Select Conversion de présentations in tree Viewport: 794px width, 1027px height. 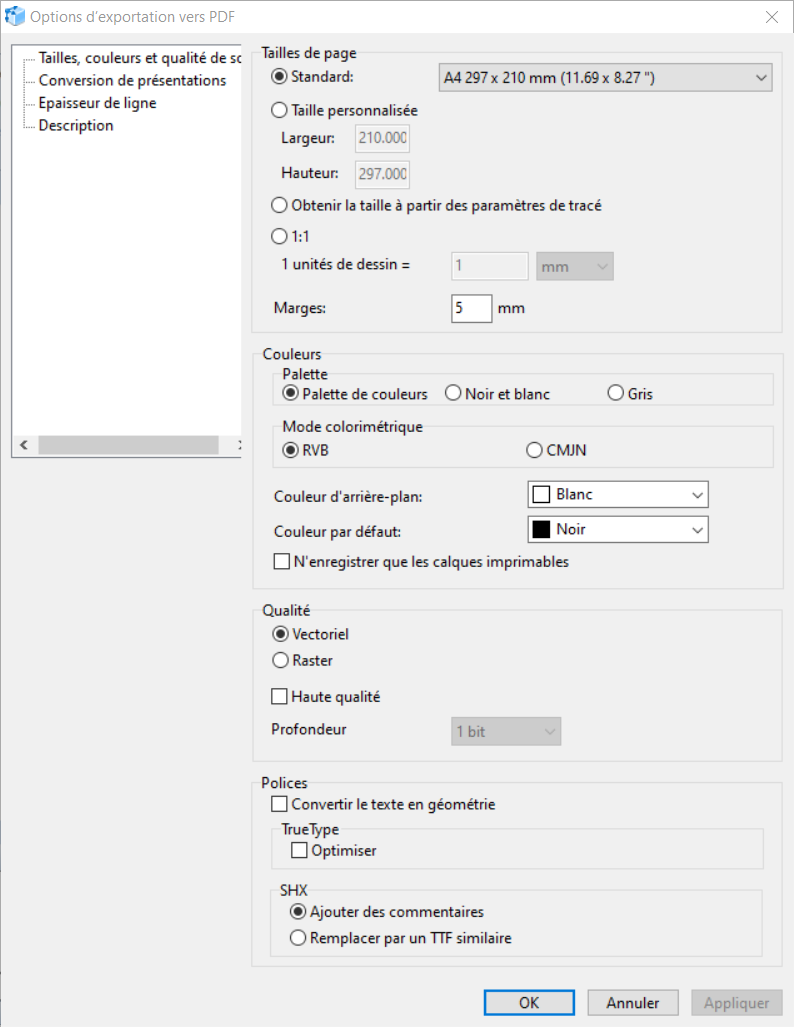click(132, 80)
